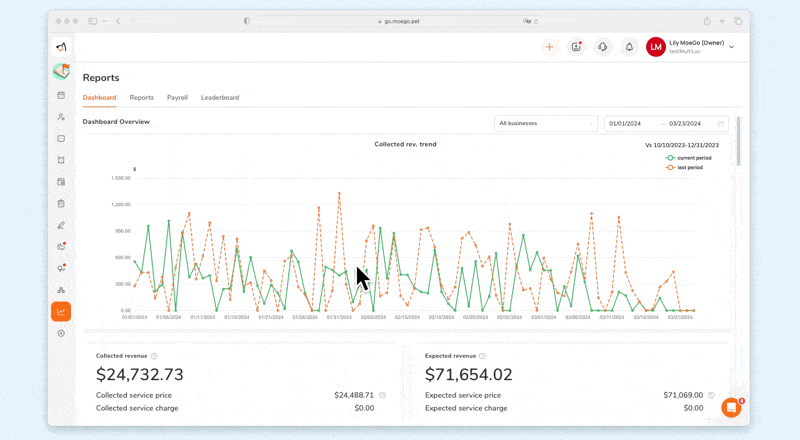Viewport: 800px width, 440px height.
Task: Open the three-circle cluster icon in sidebar
Action: click(x=61, y=290)
